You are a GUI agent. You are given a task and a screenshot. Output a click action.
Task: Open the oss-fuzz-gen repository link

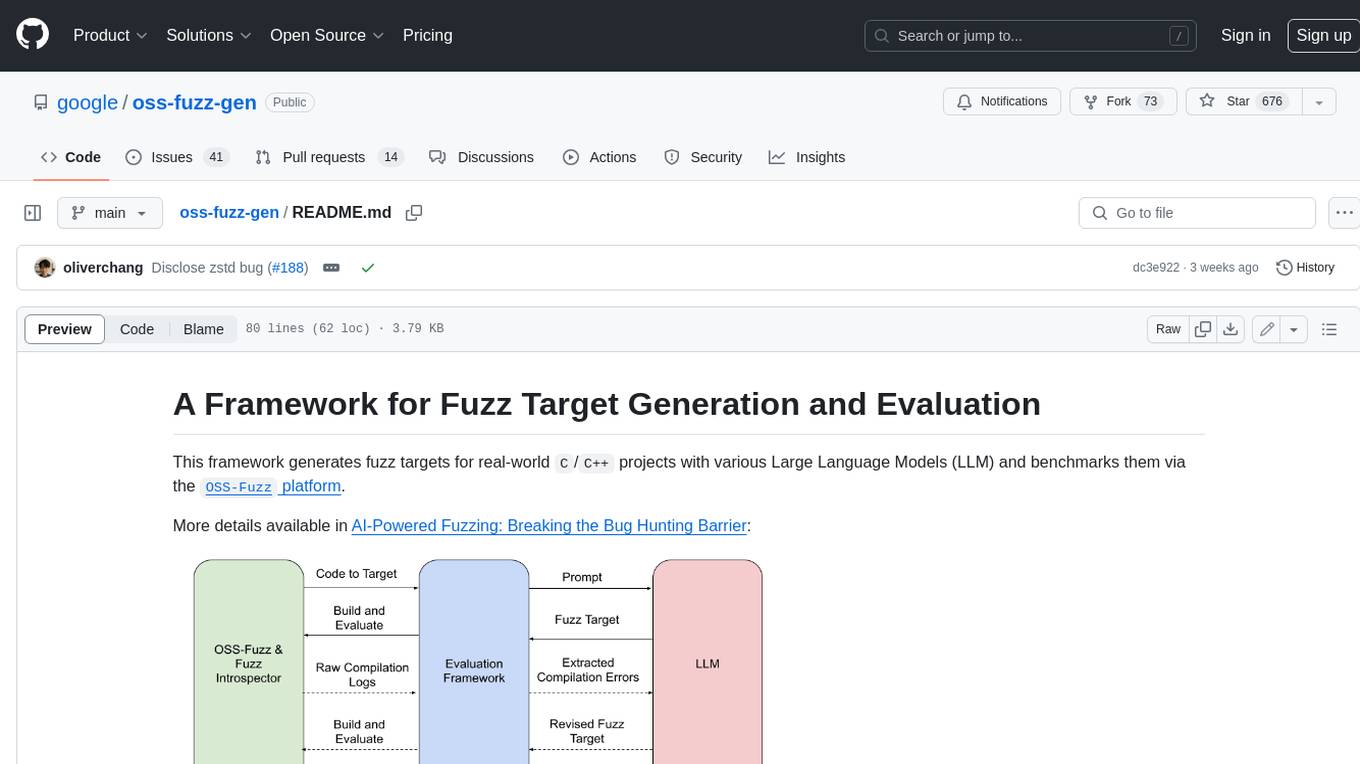click(x=194, y=102)
